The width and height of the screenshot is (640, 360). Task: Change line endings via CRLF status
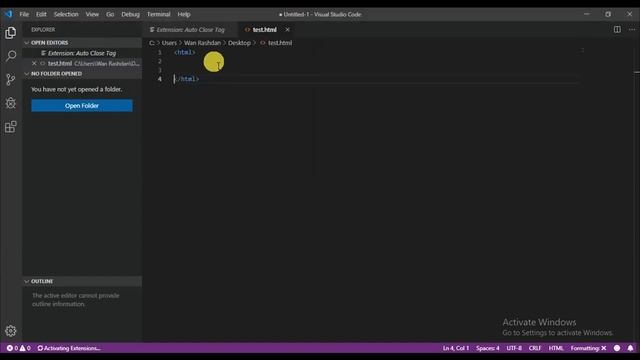pos(535,348)
